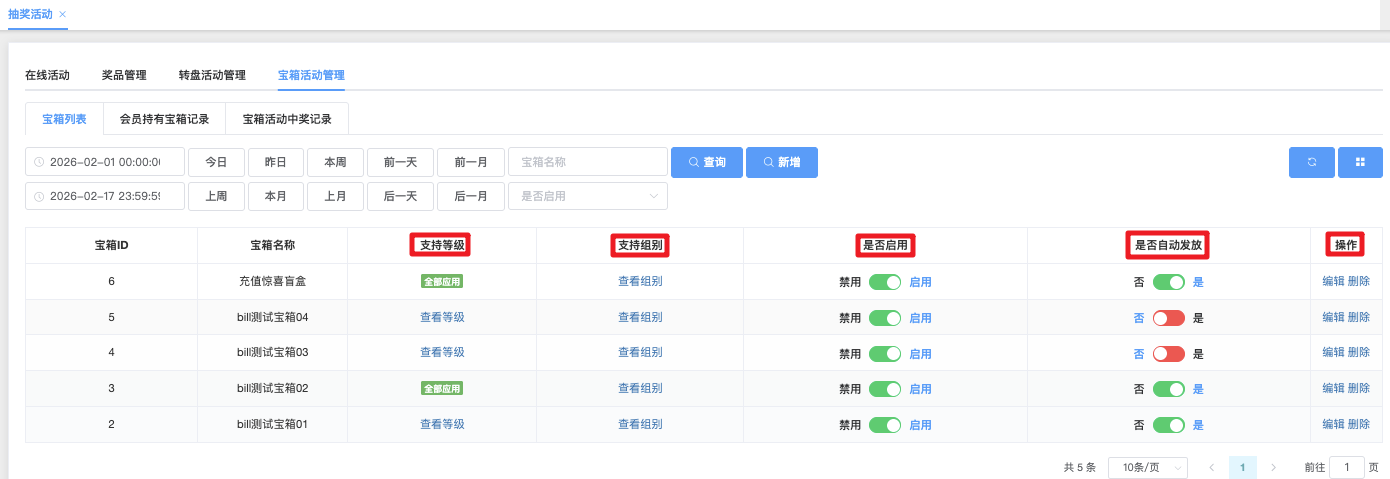Go to the next page arrow
The width and height of the screenshot is (1390, 479).
[1273, 467]
